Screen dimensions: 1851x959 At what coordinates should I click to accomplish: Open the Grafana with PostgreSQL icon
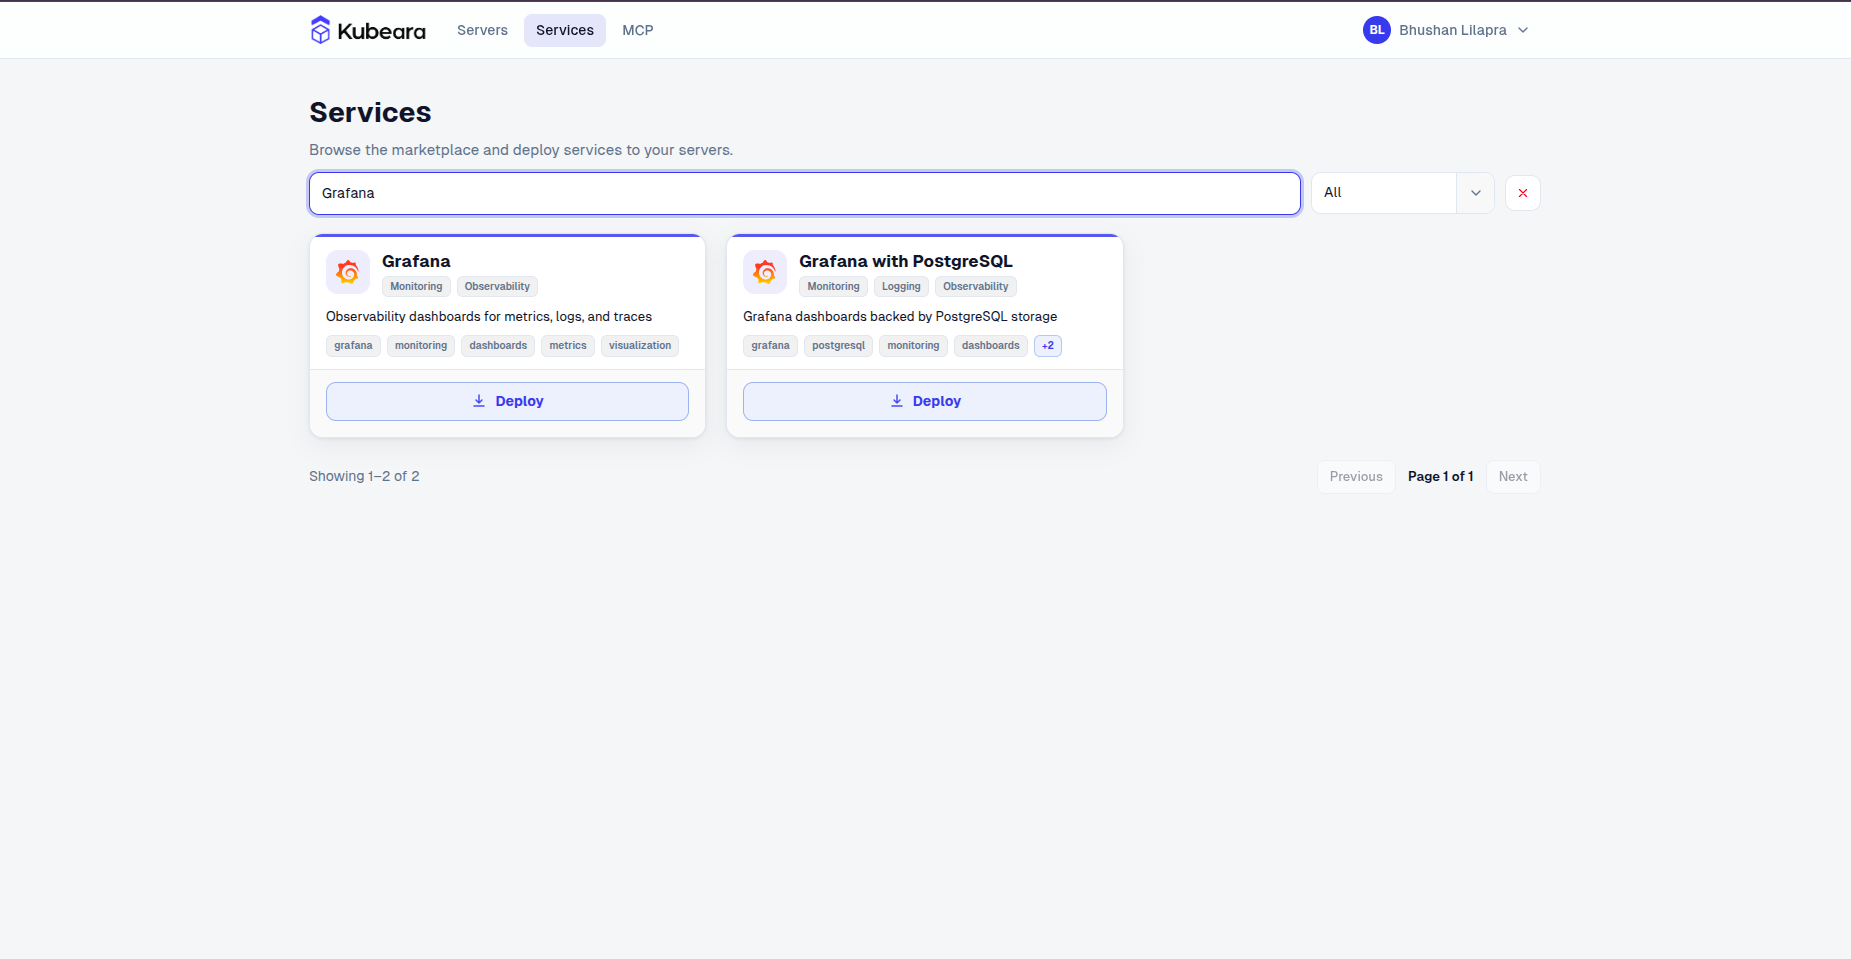coord(765,272)
